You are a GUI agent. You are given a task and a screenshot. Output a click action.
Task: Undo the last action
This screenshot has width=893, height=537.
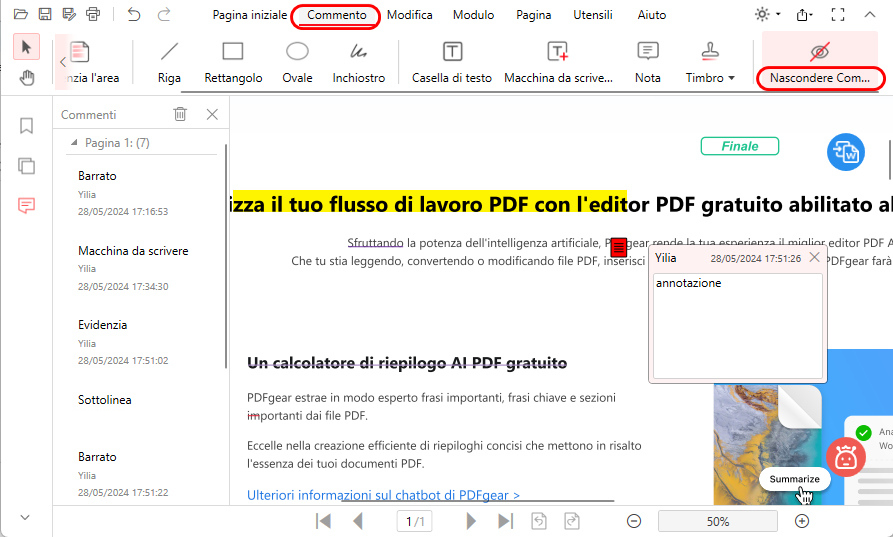click(x=134, y=14)
